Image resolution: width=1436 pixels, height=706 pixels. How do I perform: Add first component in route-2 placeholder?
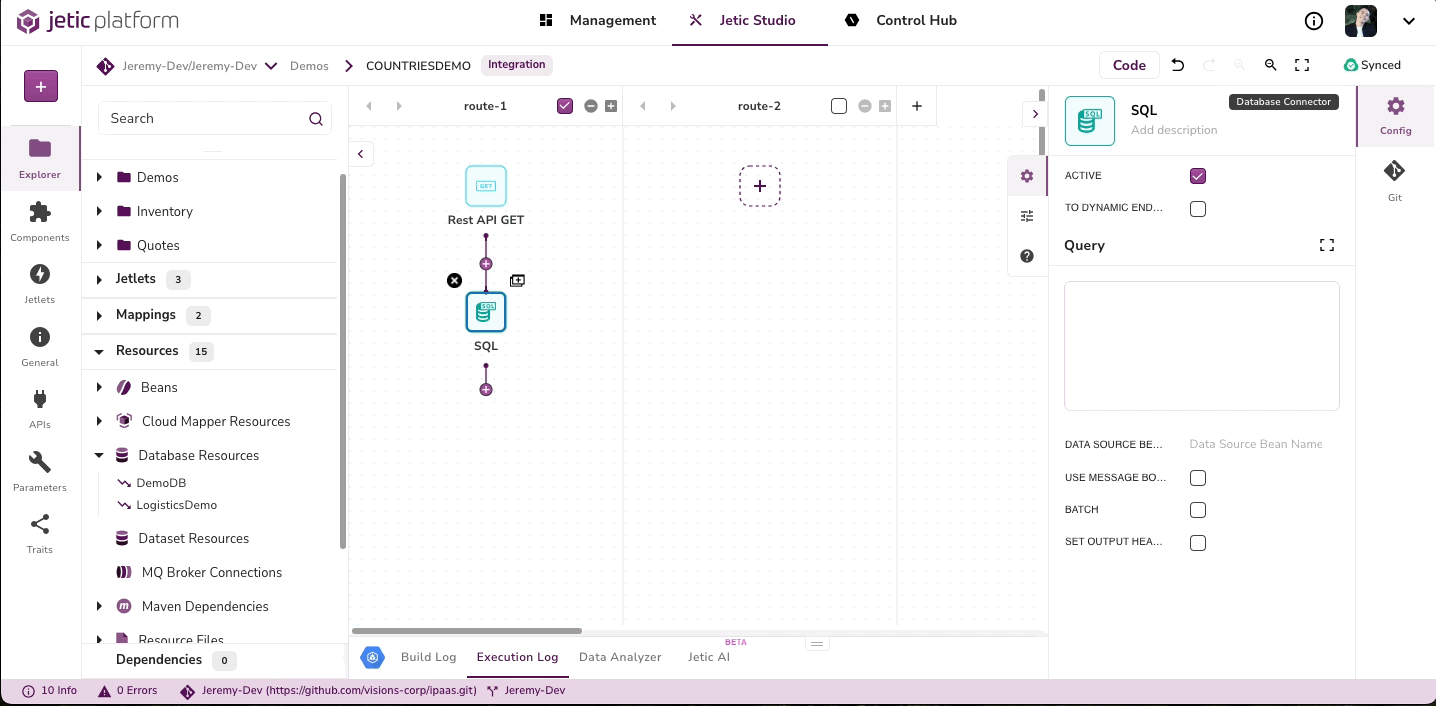[760, 186]
